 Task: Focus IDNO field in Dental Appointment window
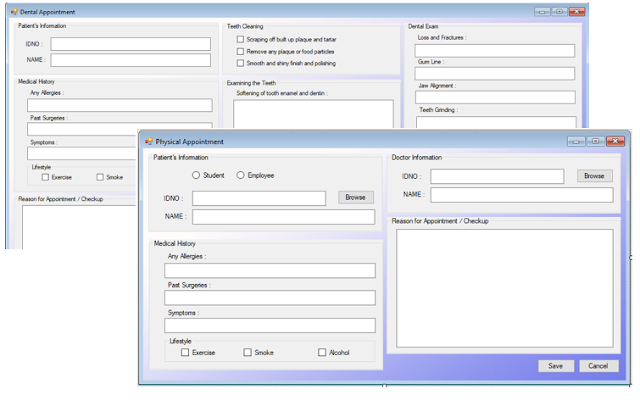coord(131,44)
